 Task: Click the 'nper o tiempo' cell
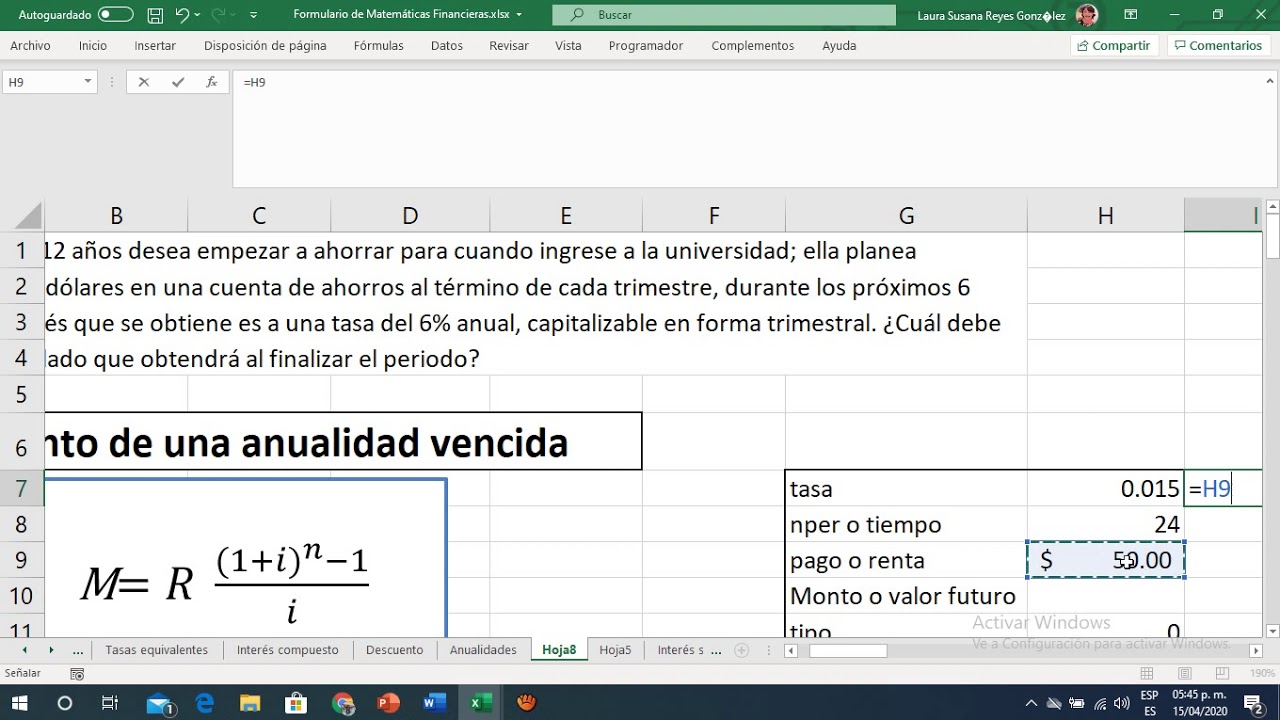coord(906,525)
